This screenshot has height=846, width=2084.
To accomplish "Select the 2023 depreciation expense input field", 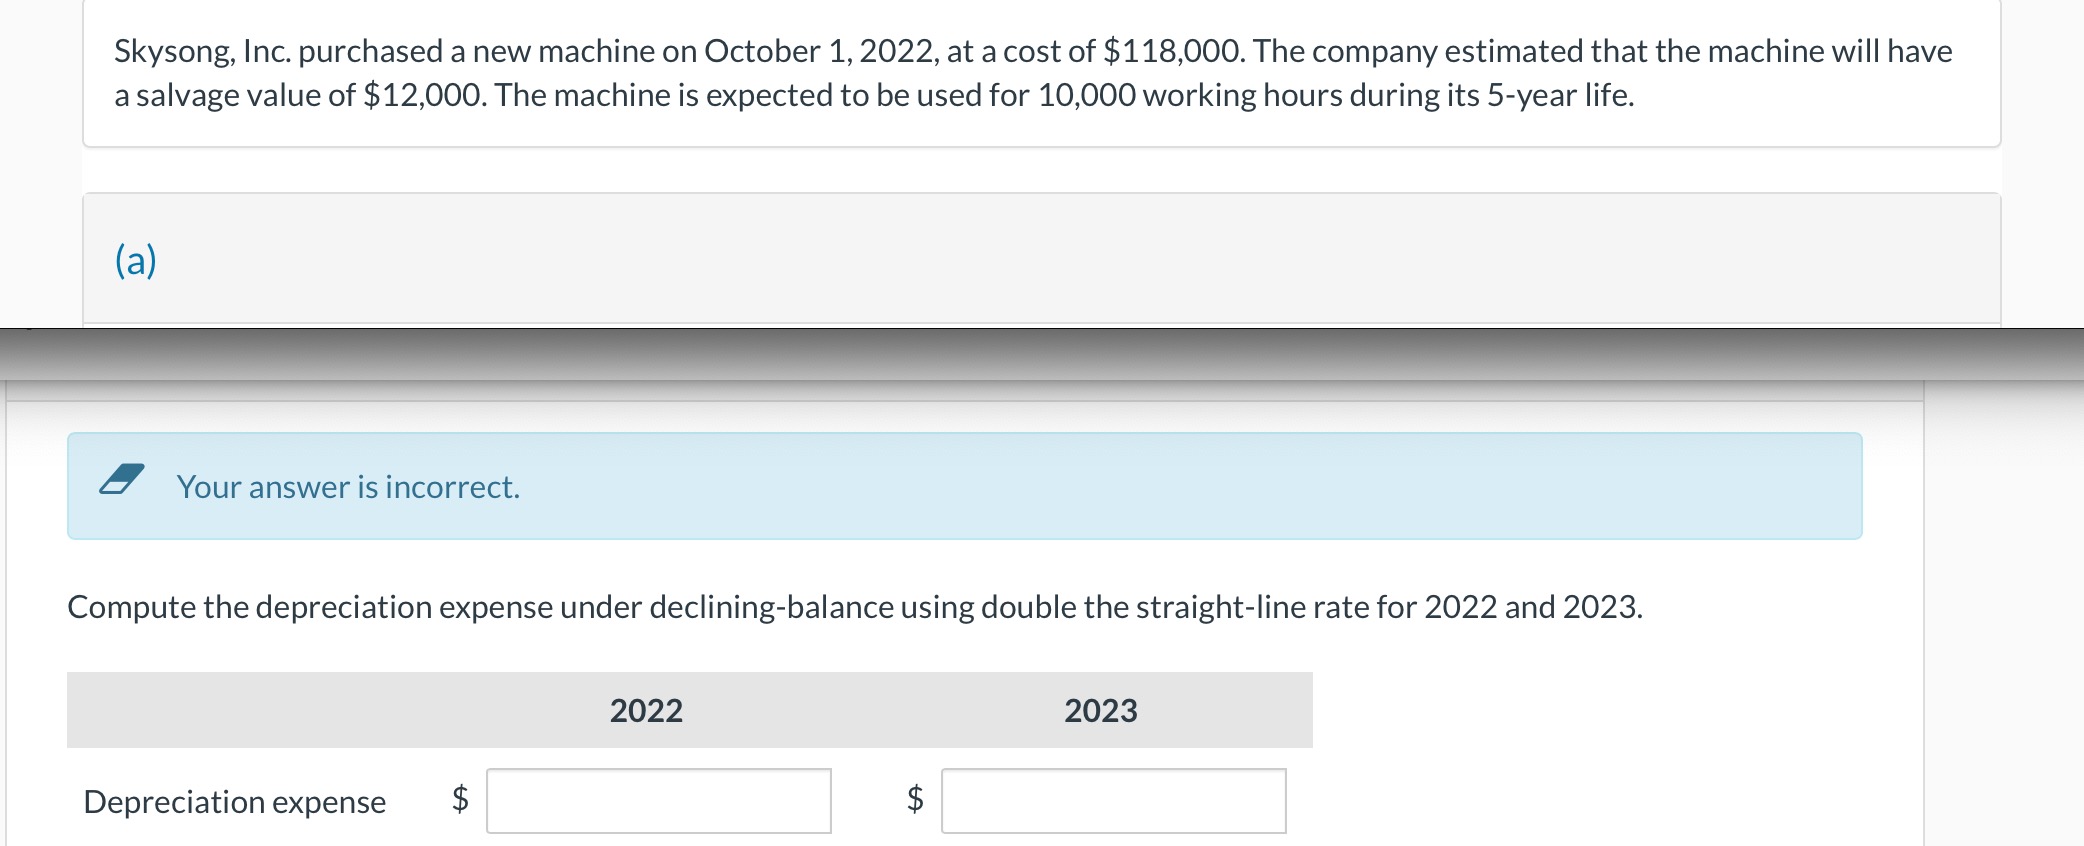I will [1114, 801].
